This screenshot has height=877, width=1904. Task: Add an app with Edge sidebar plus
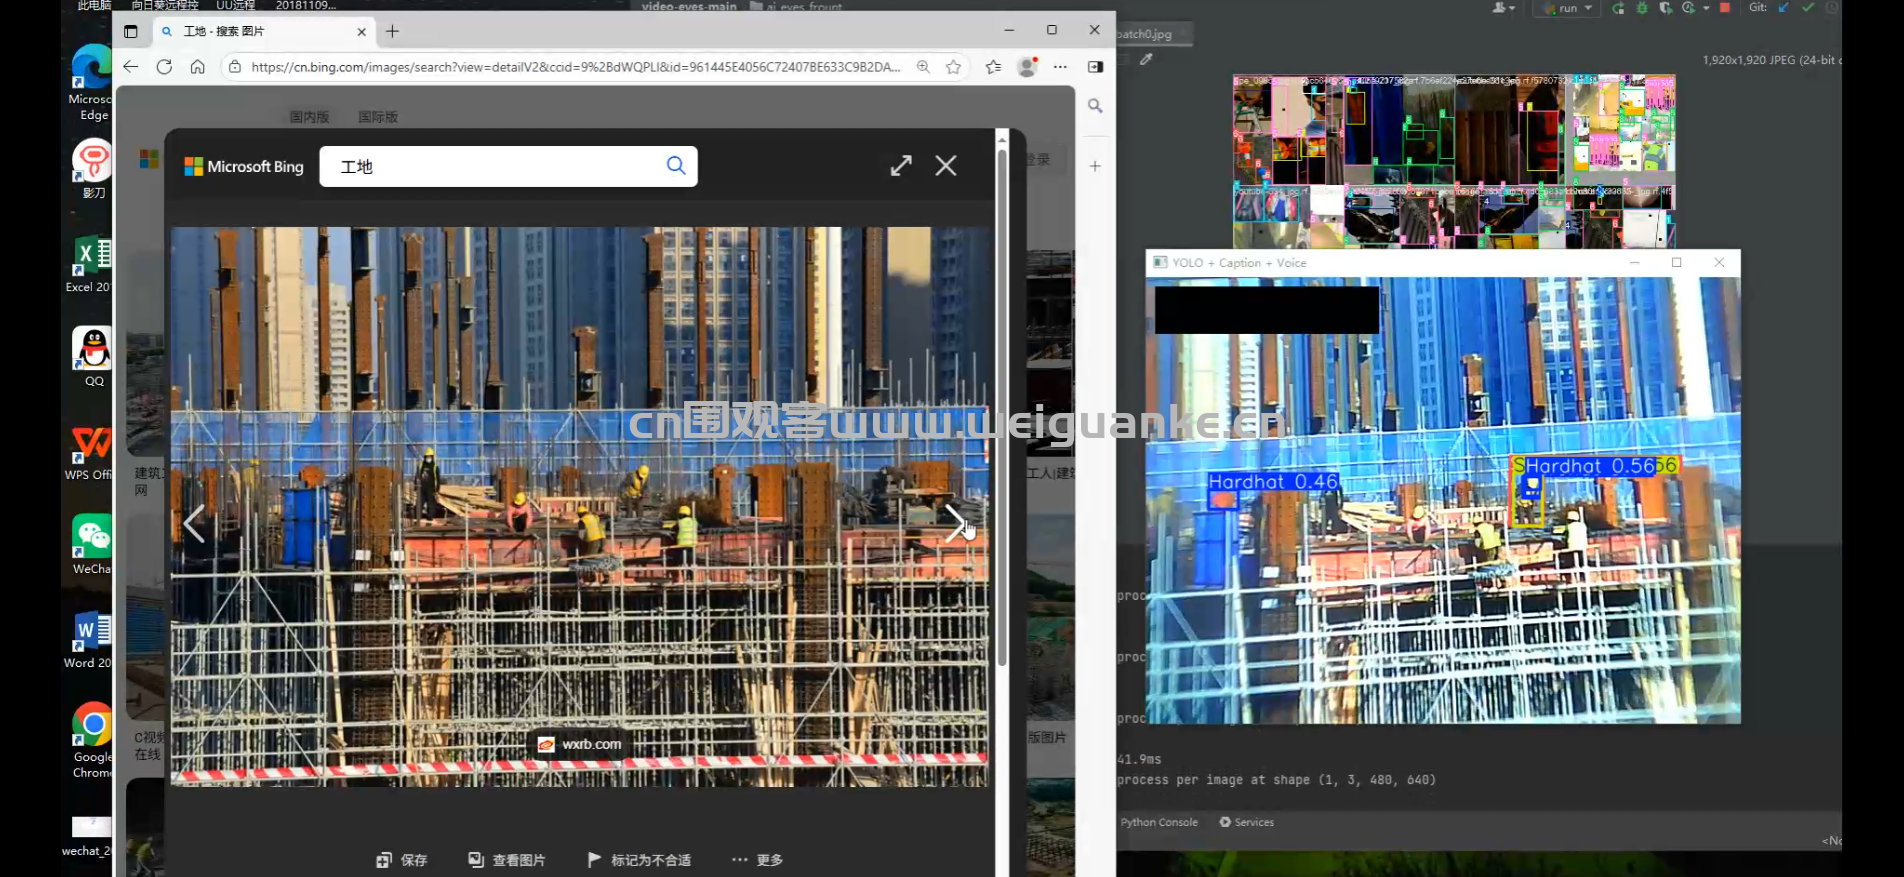click(1095, 166)
